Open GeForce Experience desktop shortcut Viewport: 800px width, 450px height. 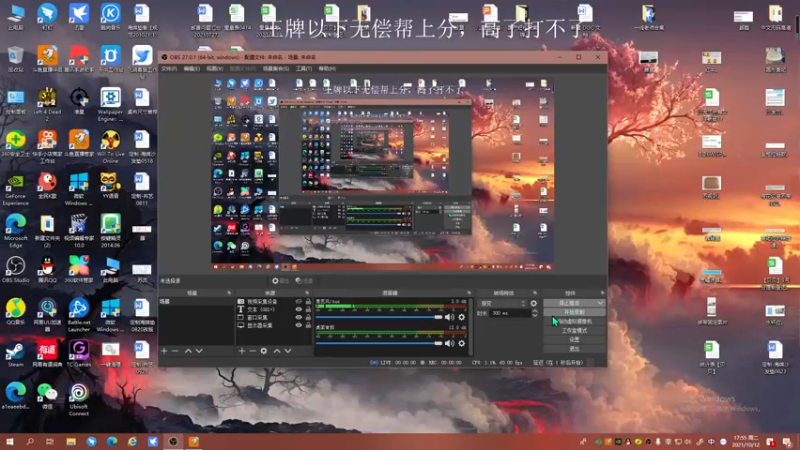(15, 189)
